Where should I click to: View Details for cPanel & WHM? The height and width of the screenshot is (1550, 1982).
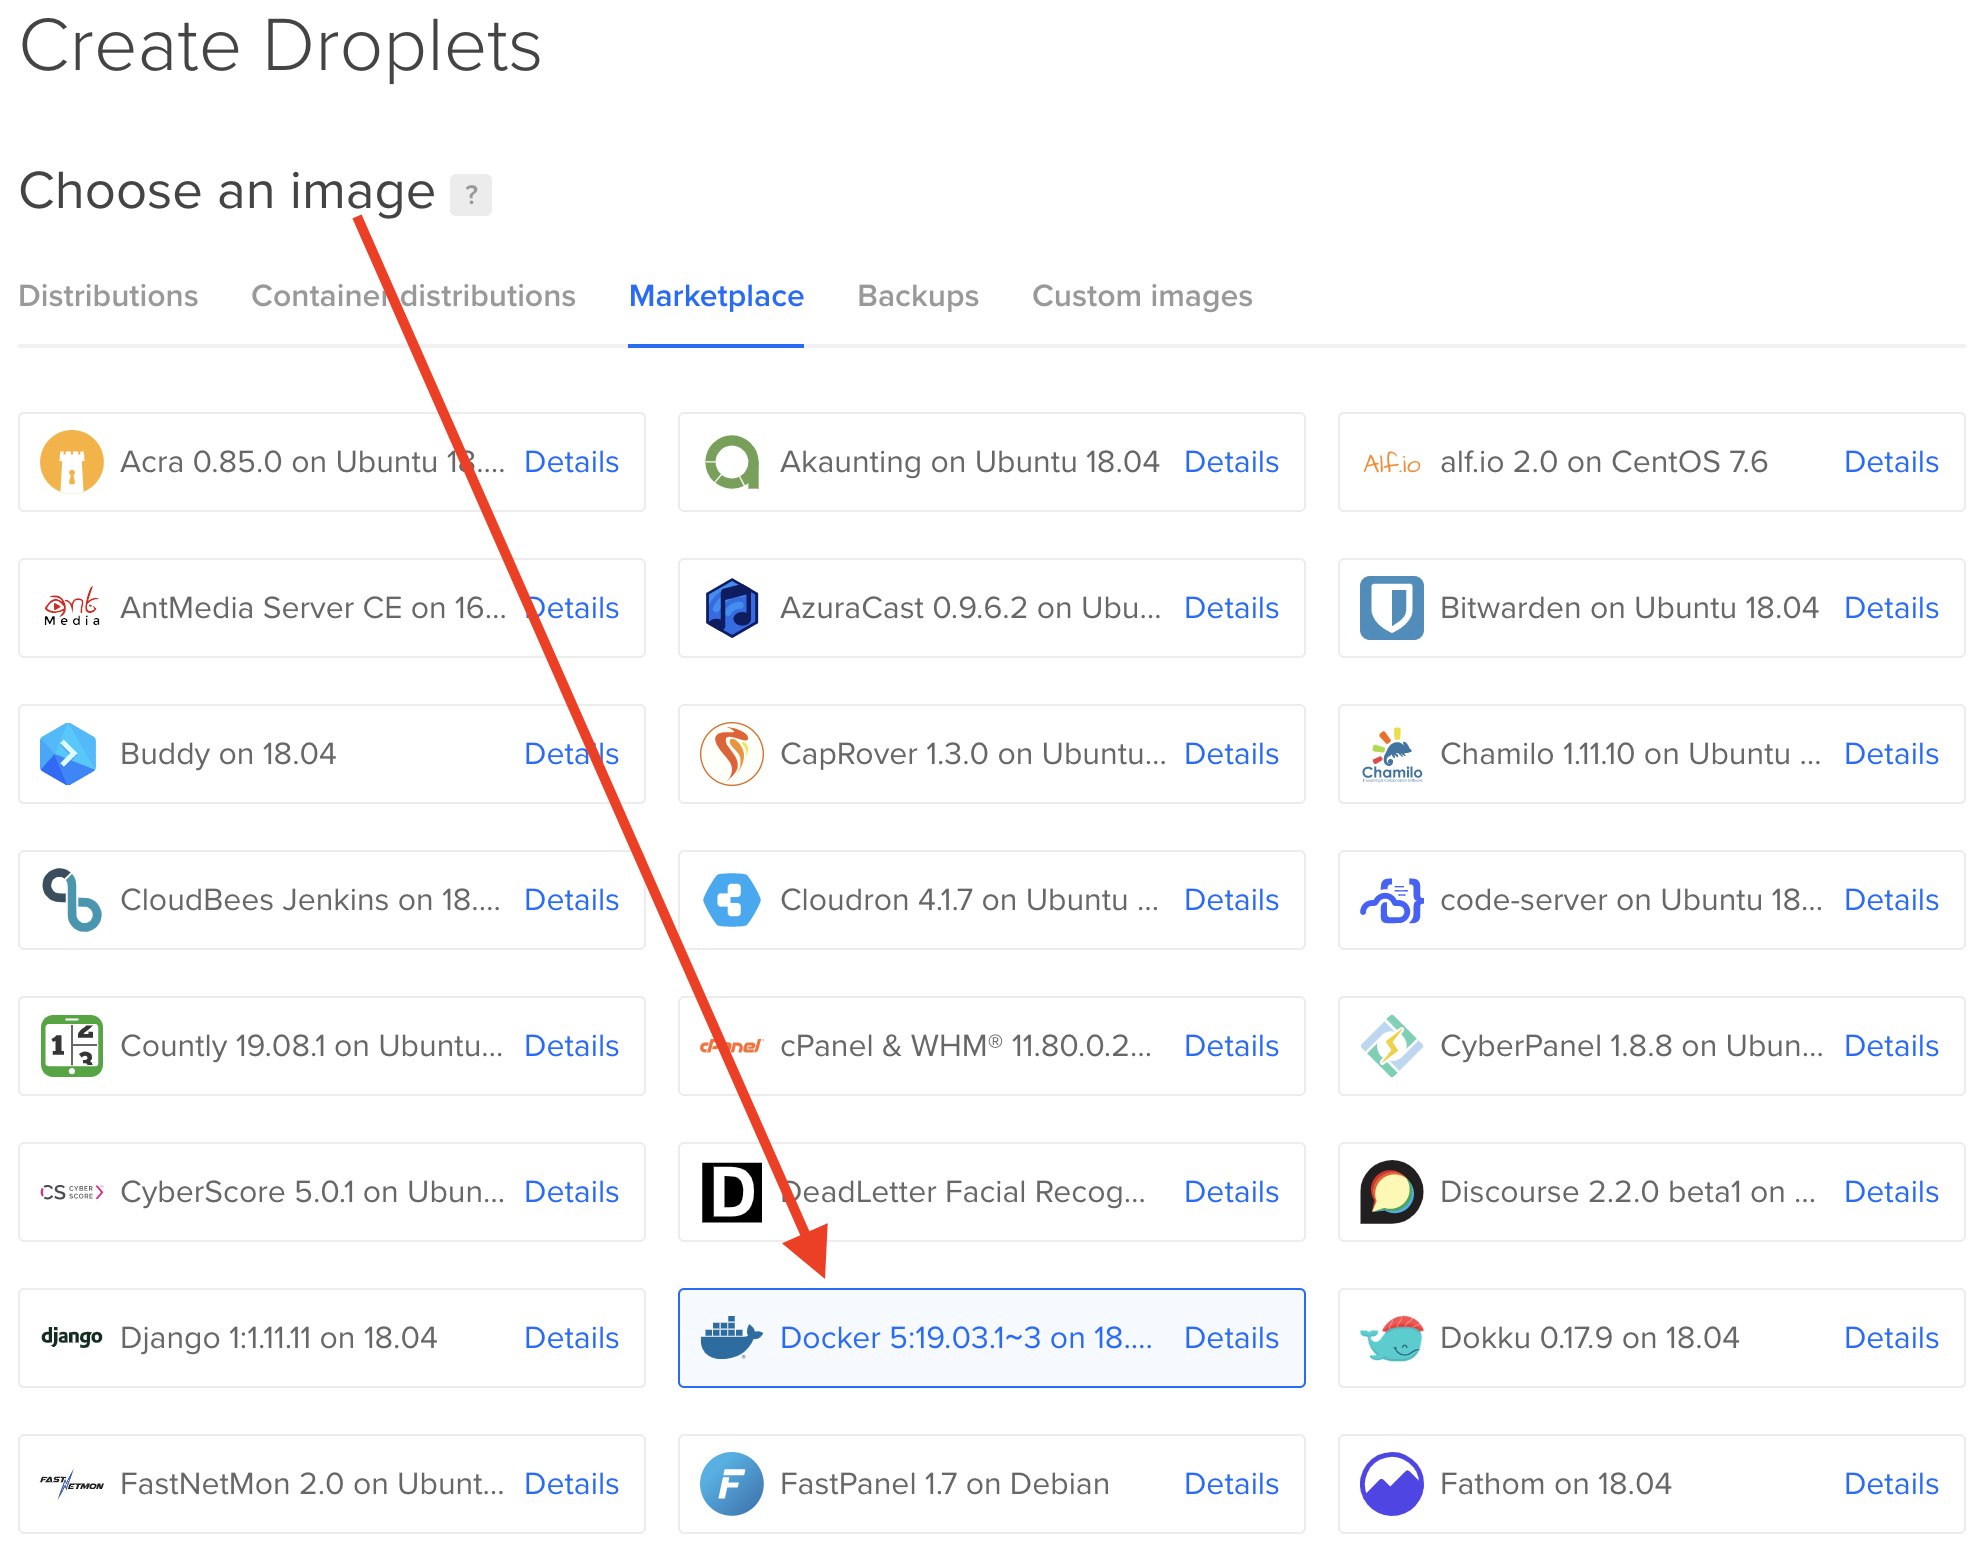pos(1231,1046)
